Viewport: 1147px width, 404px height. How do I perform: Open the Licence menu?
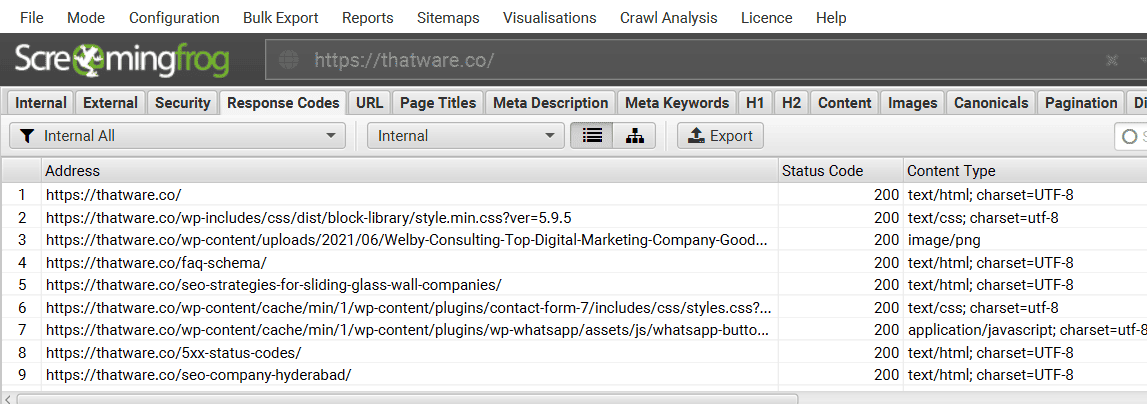pos(767,18)
